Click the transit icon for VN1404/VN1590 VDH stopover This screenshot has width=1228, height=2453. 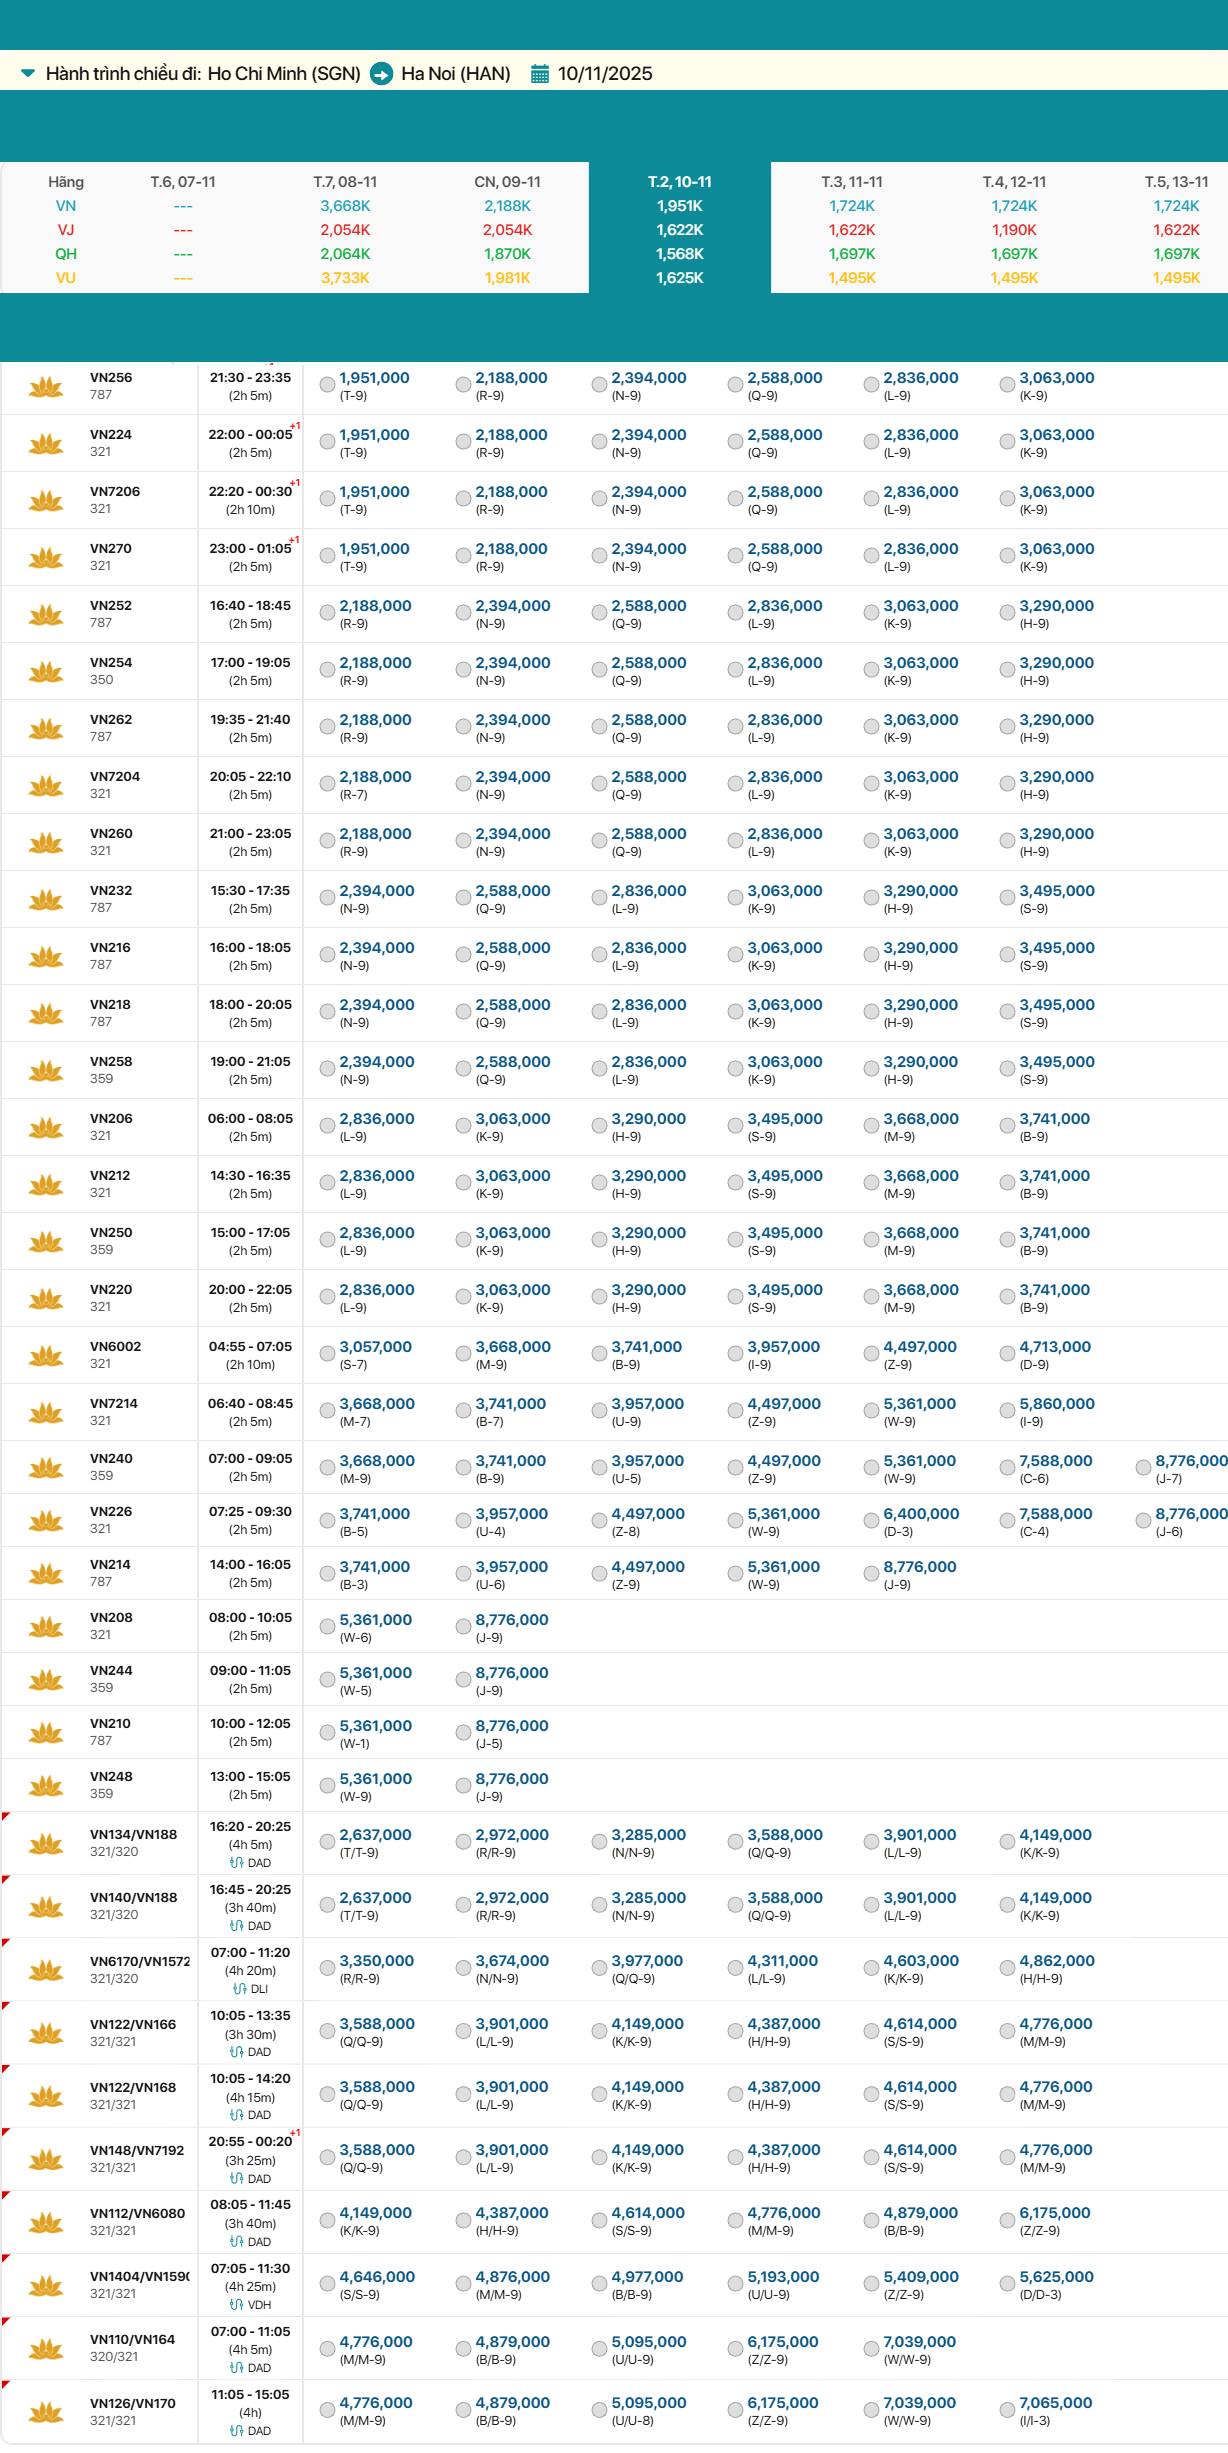(236, 2305)
